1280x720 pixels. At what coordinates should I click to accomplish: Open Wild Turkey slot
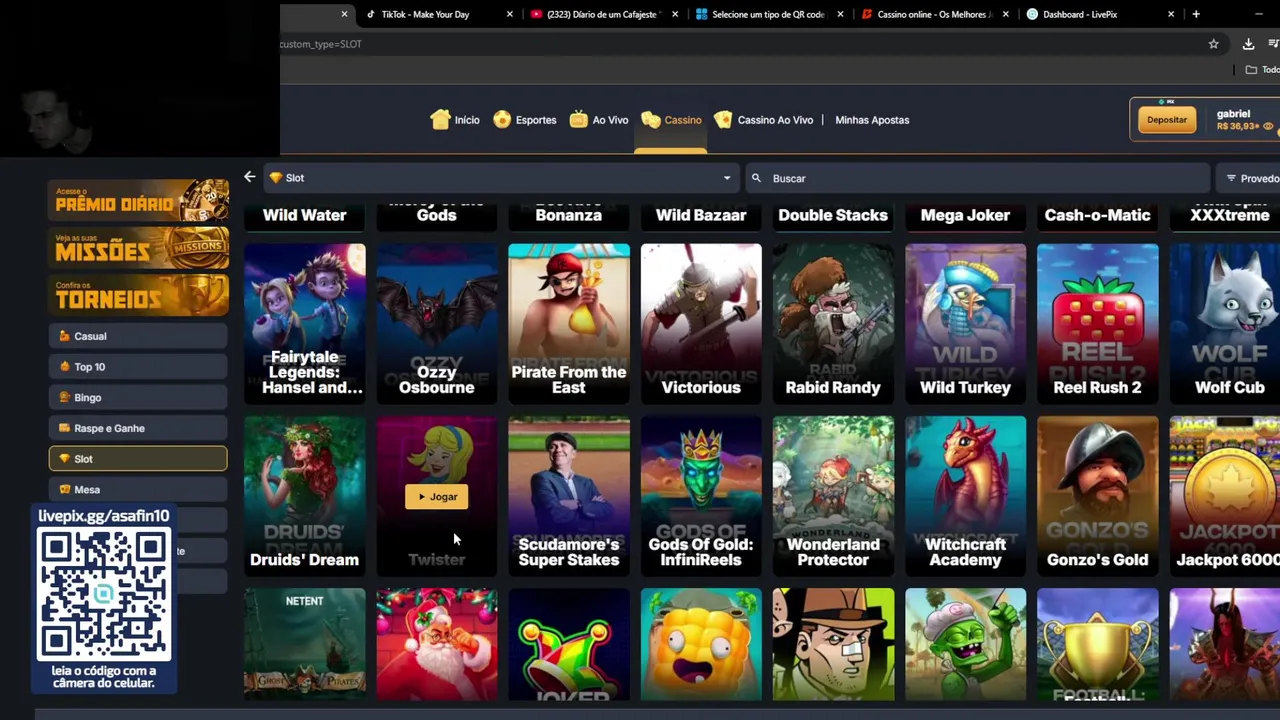[965, 322]
